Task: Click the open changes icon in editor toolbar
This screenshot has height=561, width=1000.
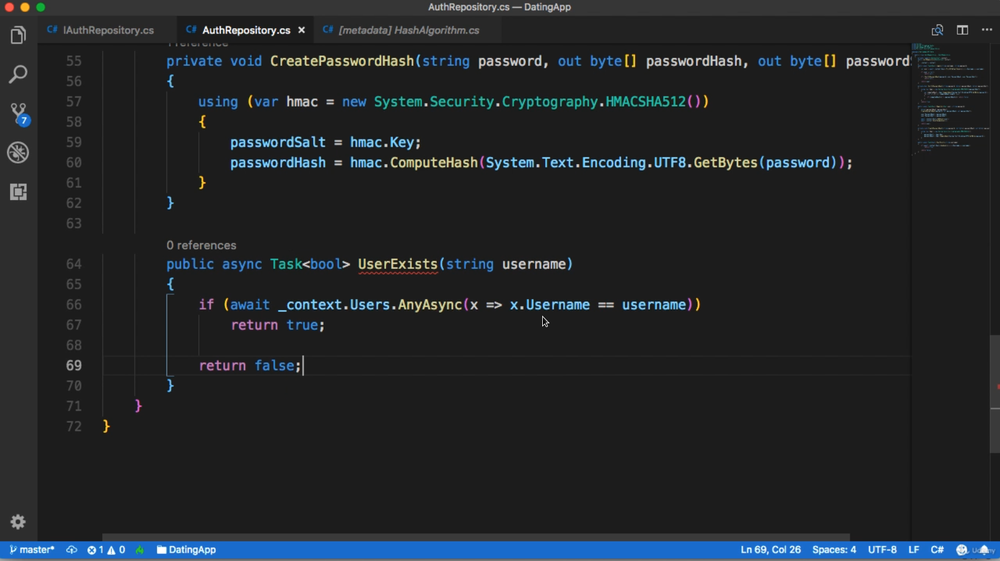Action: pyautogui.click(x=937, y=30)
